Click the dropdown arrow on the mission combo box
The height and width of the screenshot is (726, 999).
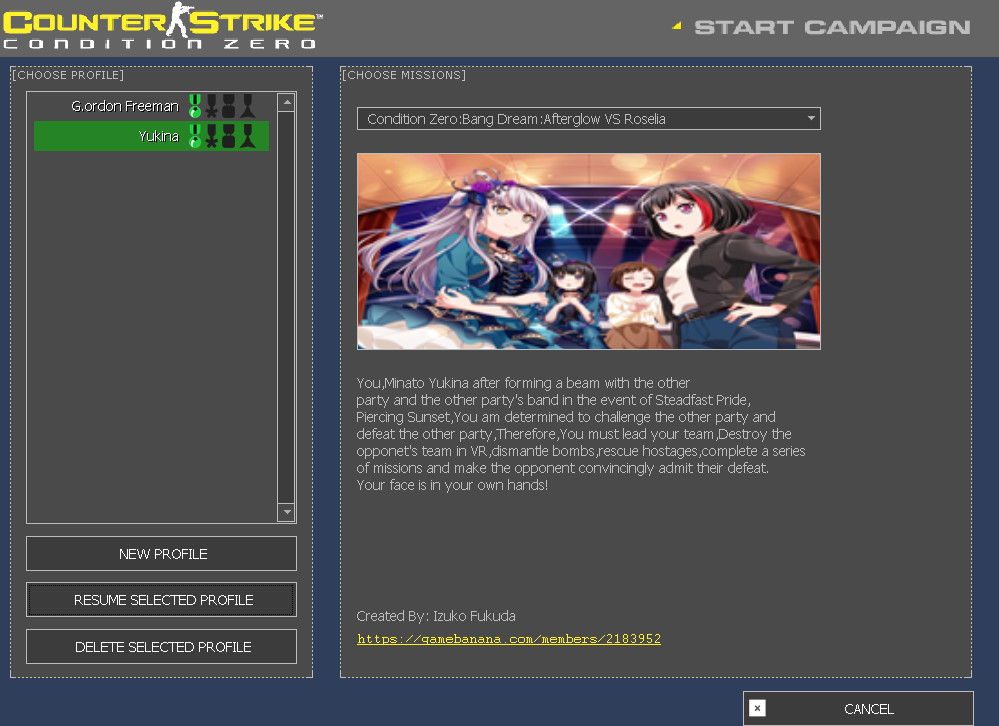(810, 118)
